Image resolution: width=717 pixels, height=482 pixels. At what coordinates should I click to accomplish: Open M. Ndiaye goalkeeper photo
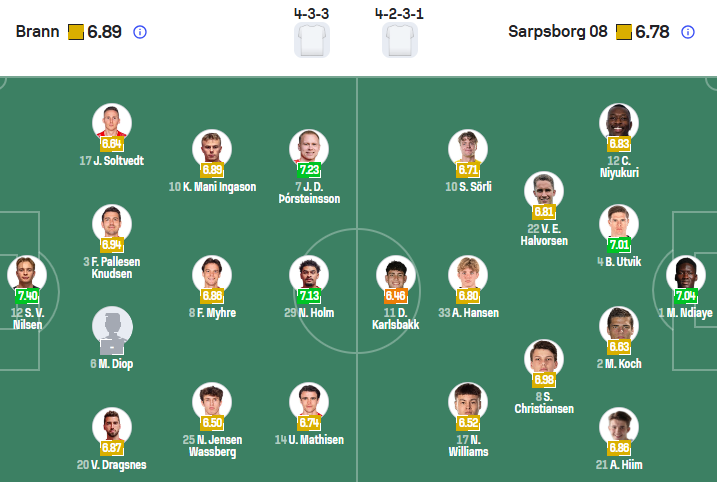pyautogui.click(x=686, y=275)
